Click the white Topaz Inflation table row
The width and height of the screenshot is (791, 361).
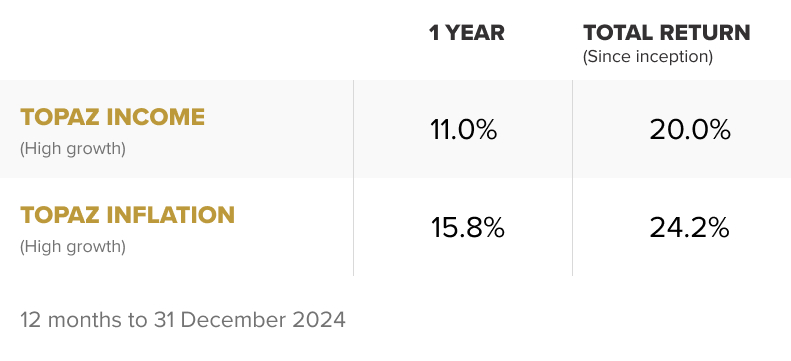coord(396,227)
